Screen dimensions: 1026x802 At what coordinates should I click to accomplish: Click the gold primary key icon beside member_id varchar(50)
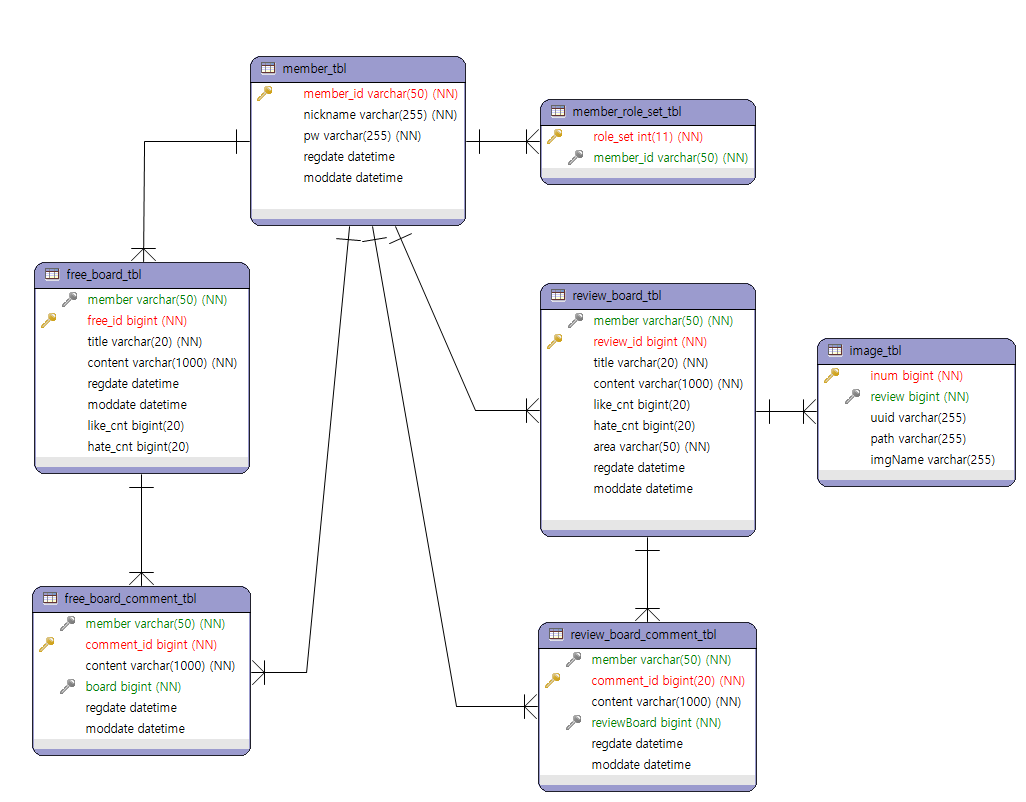264,94
